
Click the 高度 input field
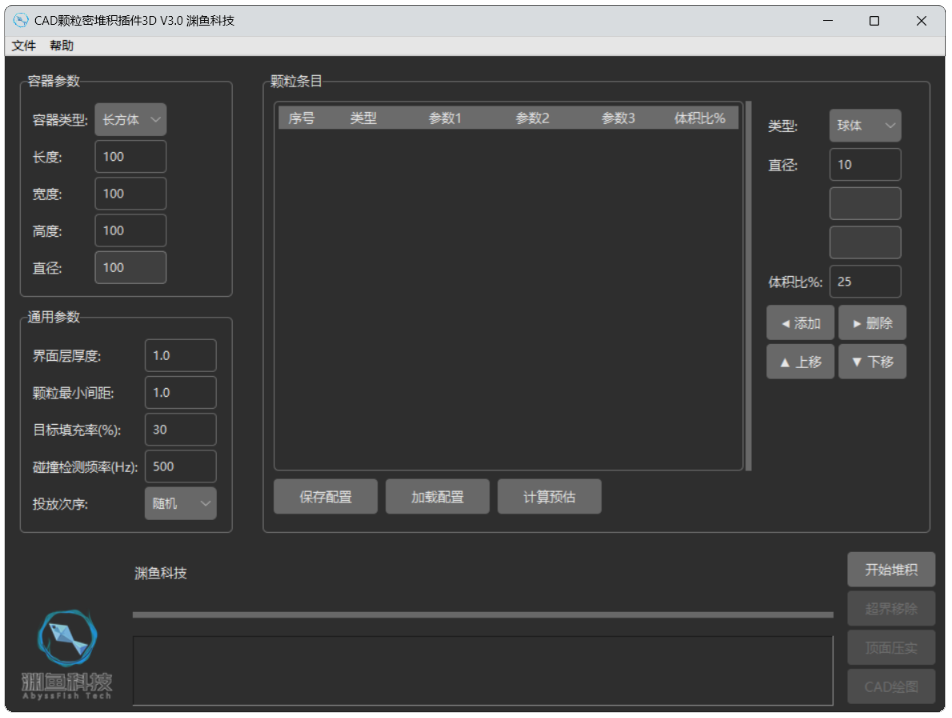click(x=131, y=231)
